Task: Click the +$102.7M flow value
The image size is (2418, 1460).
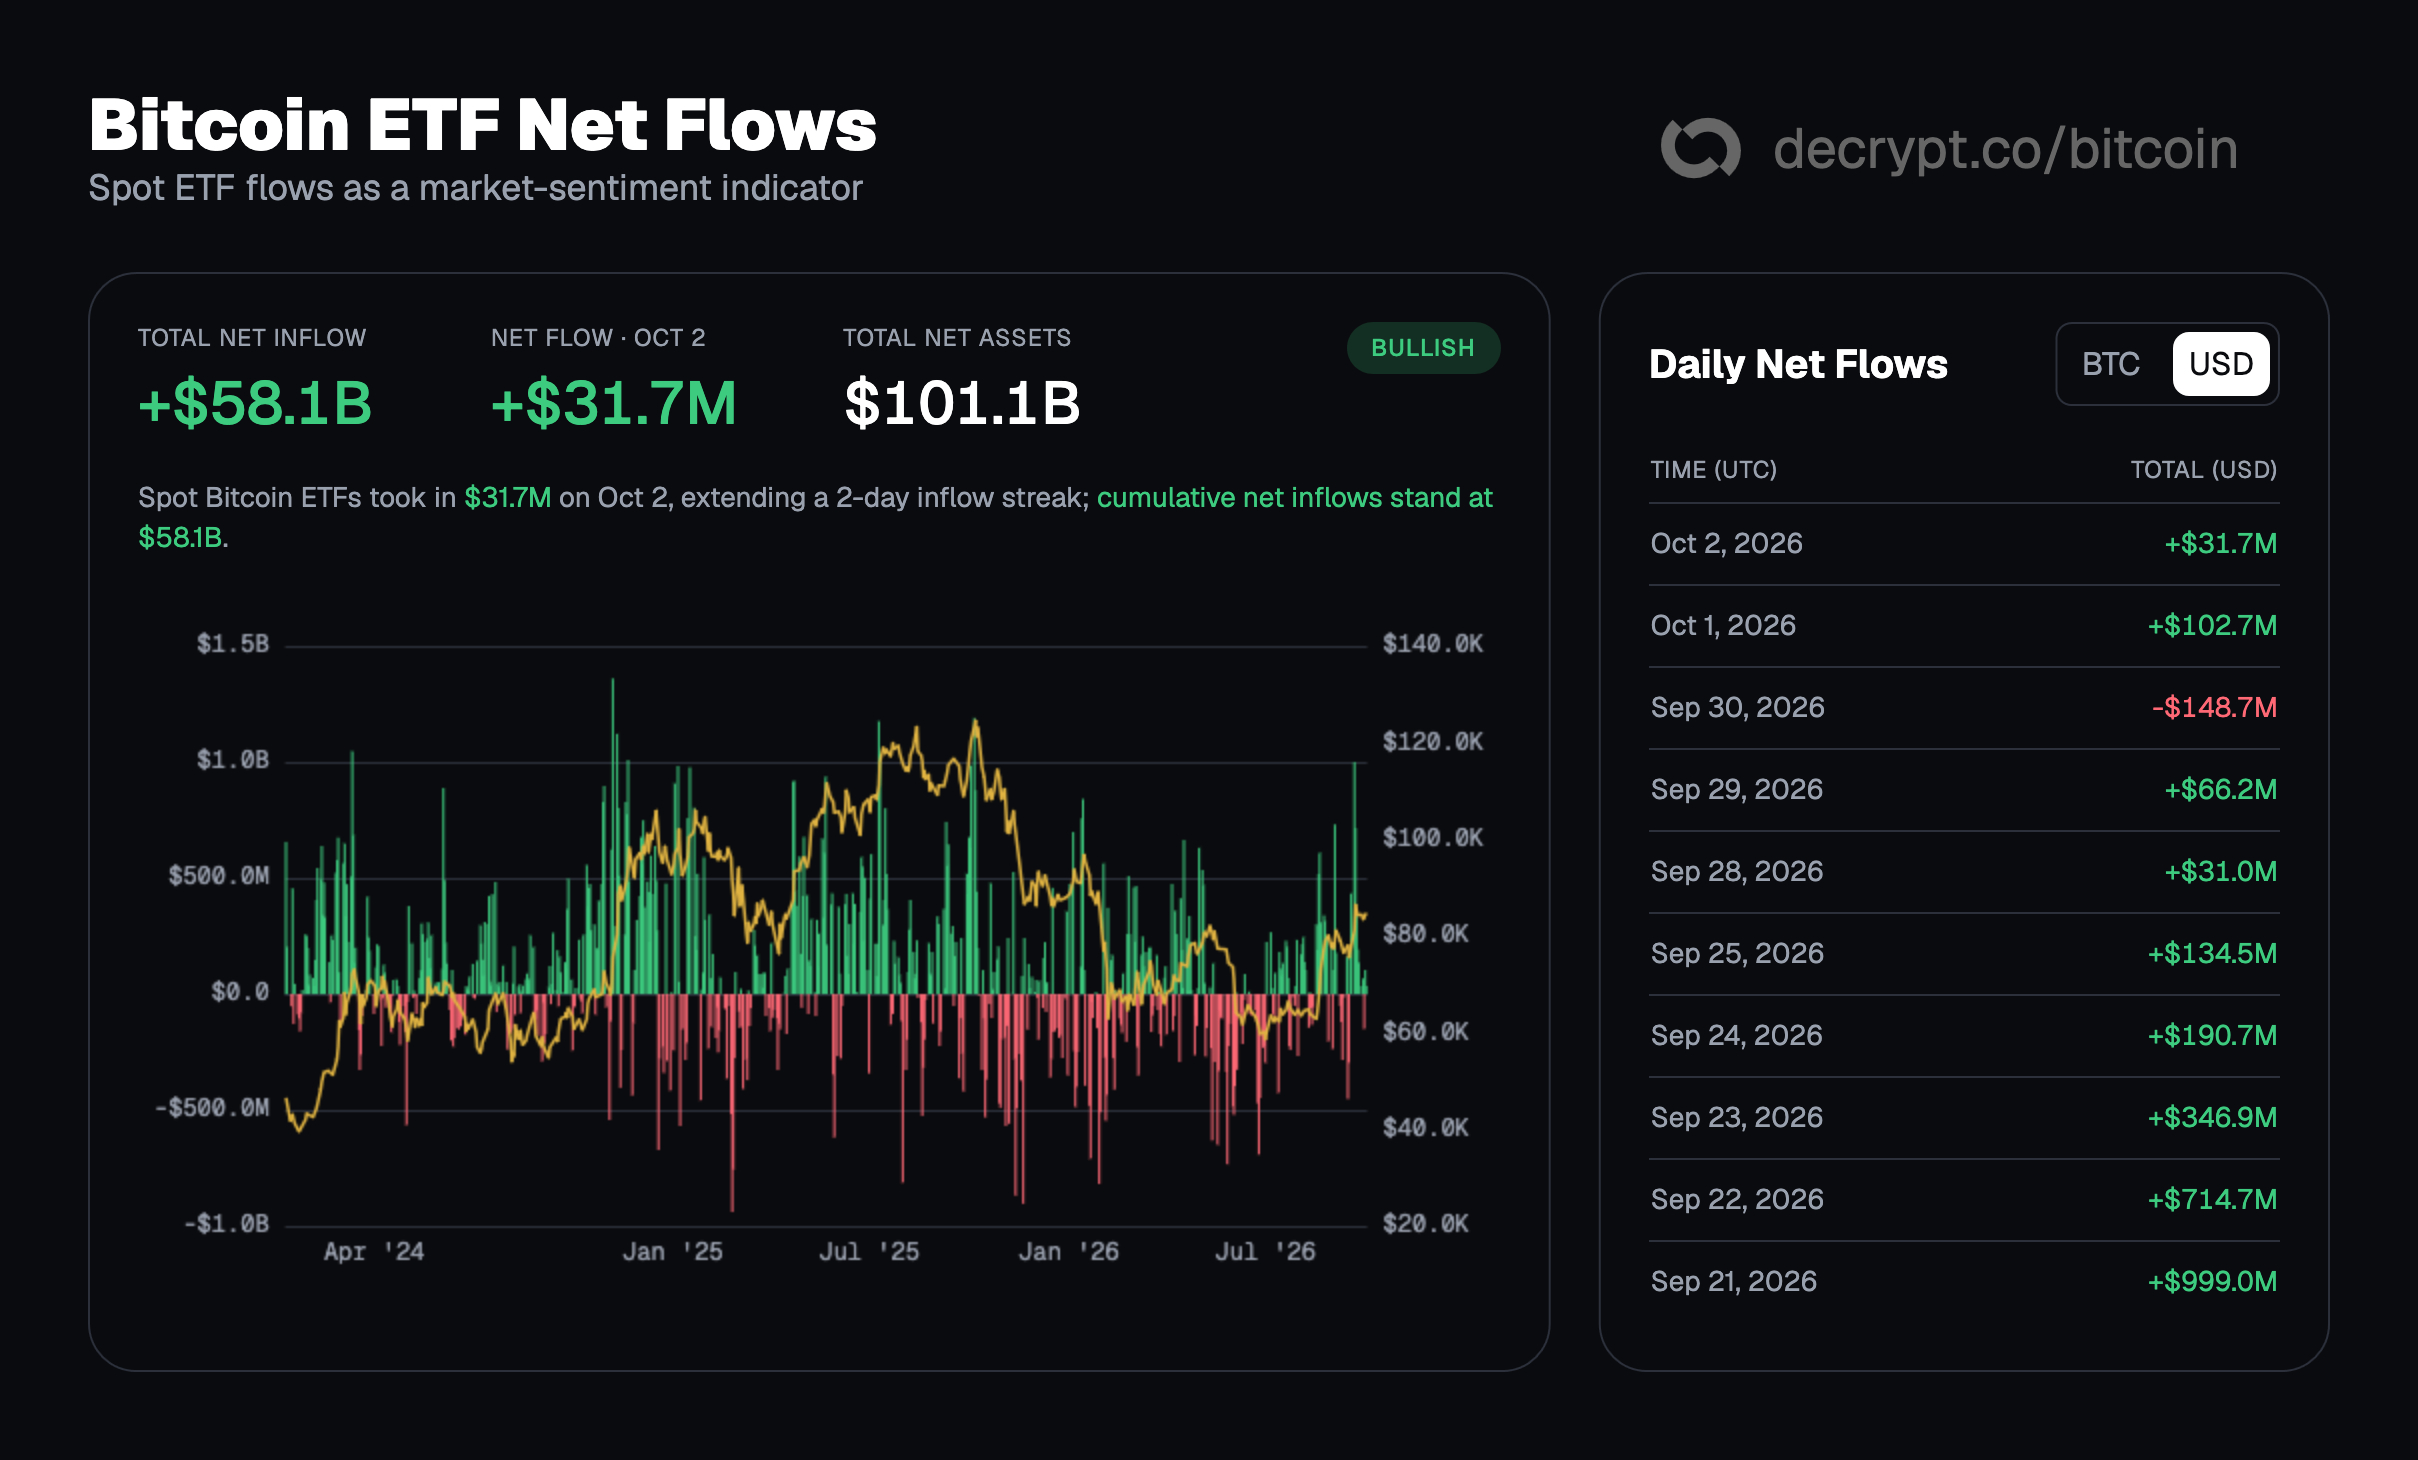Action: pyautogui.click(x=2212, y=625)
